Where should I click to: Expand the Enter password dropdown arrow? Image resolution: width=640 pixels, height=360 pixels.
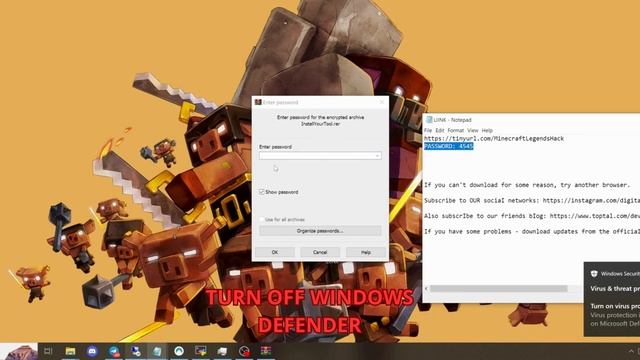click(x=378, y=156)
